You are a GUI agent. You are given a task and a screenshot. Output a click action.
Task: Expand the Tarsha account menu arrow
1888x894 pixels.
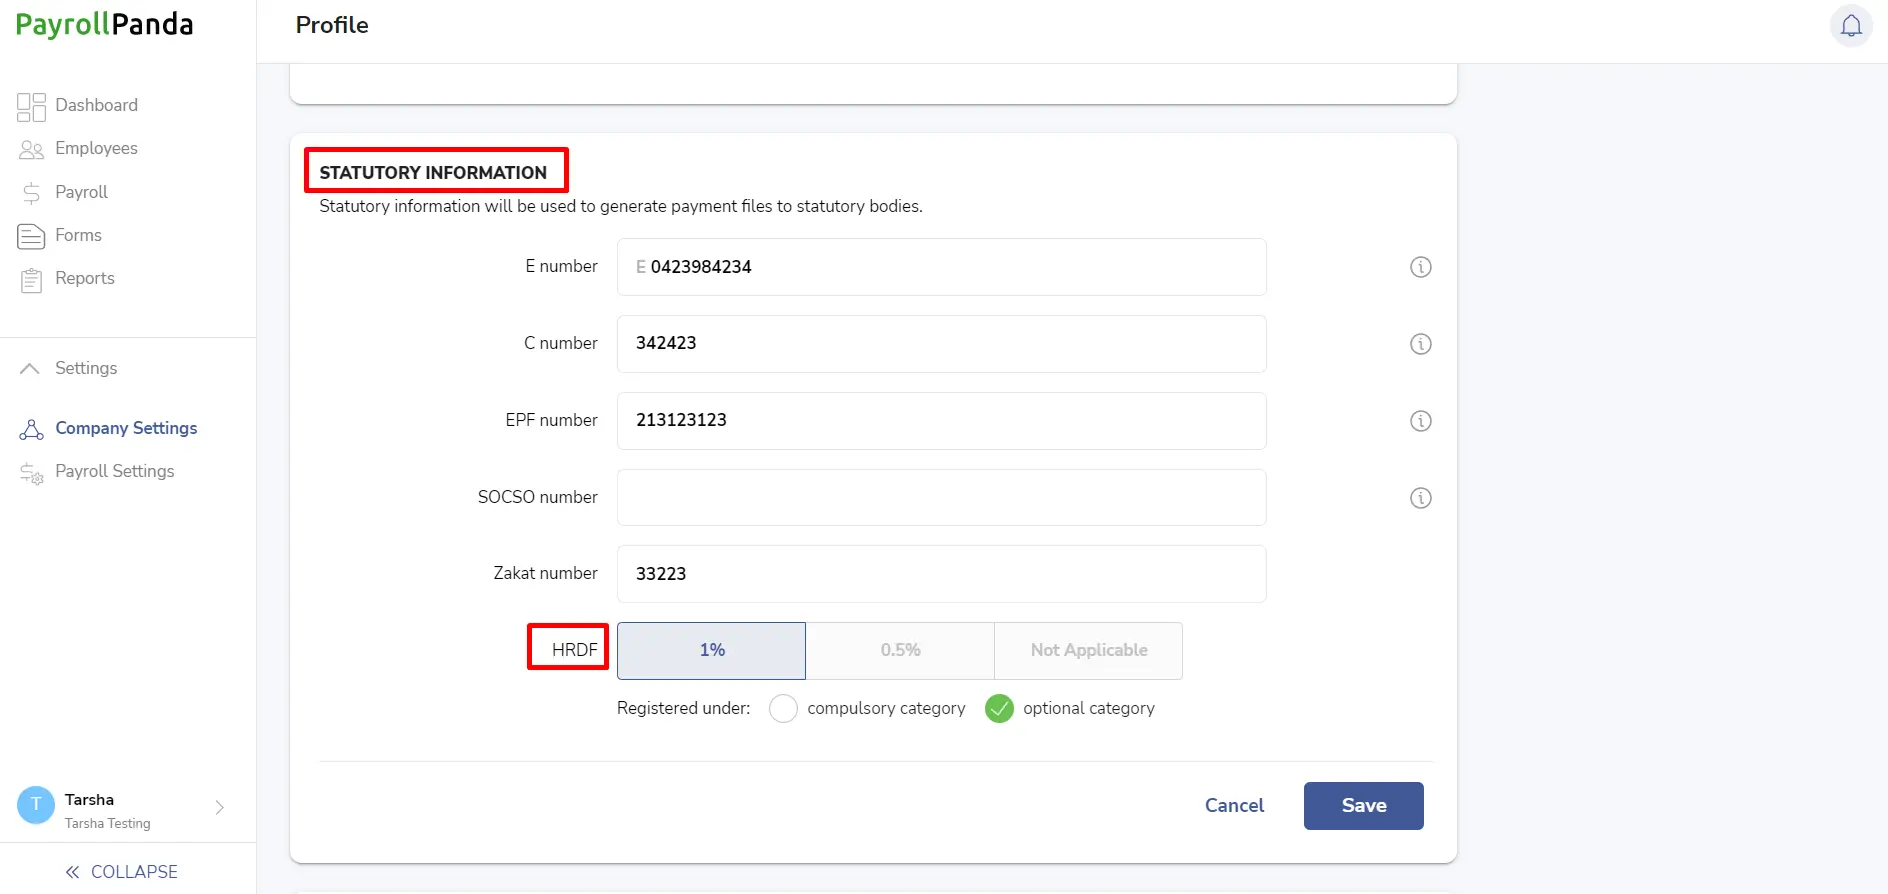click(x=220, y=807)
